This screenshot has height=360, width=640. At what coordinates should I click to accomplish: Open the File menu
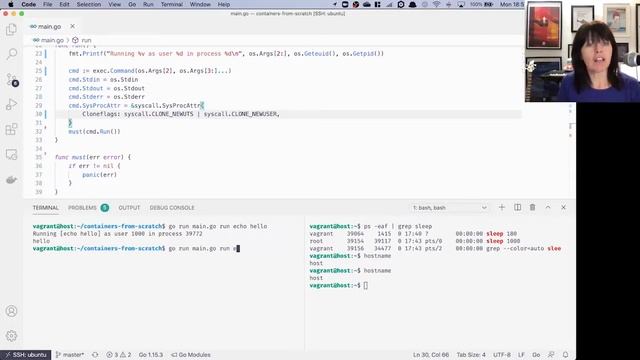click(x=48, y=4)
